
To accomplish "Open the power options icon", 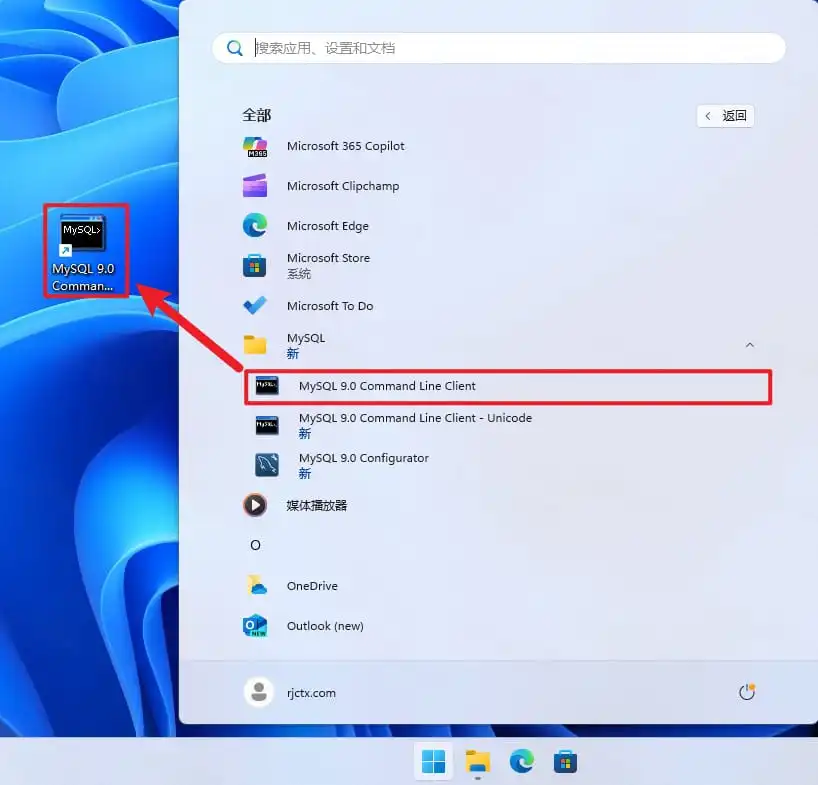I will click(x=747, y=692).
